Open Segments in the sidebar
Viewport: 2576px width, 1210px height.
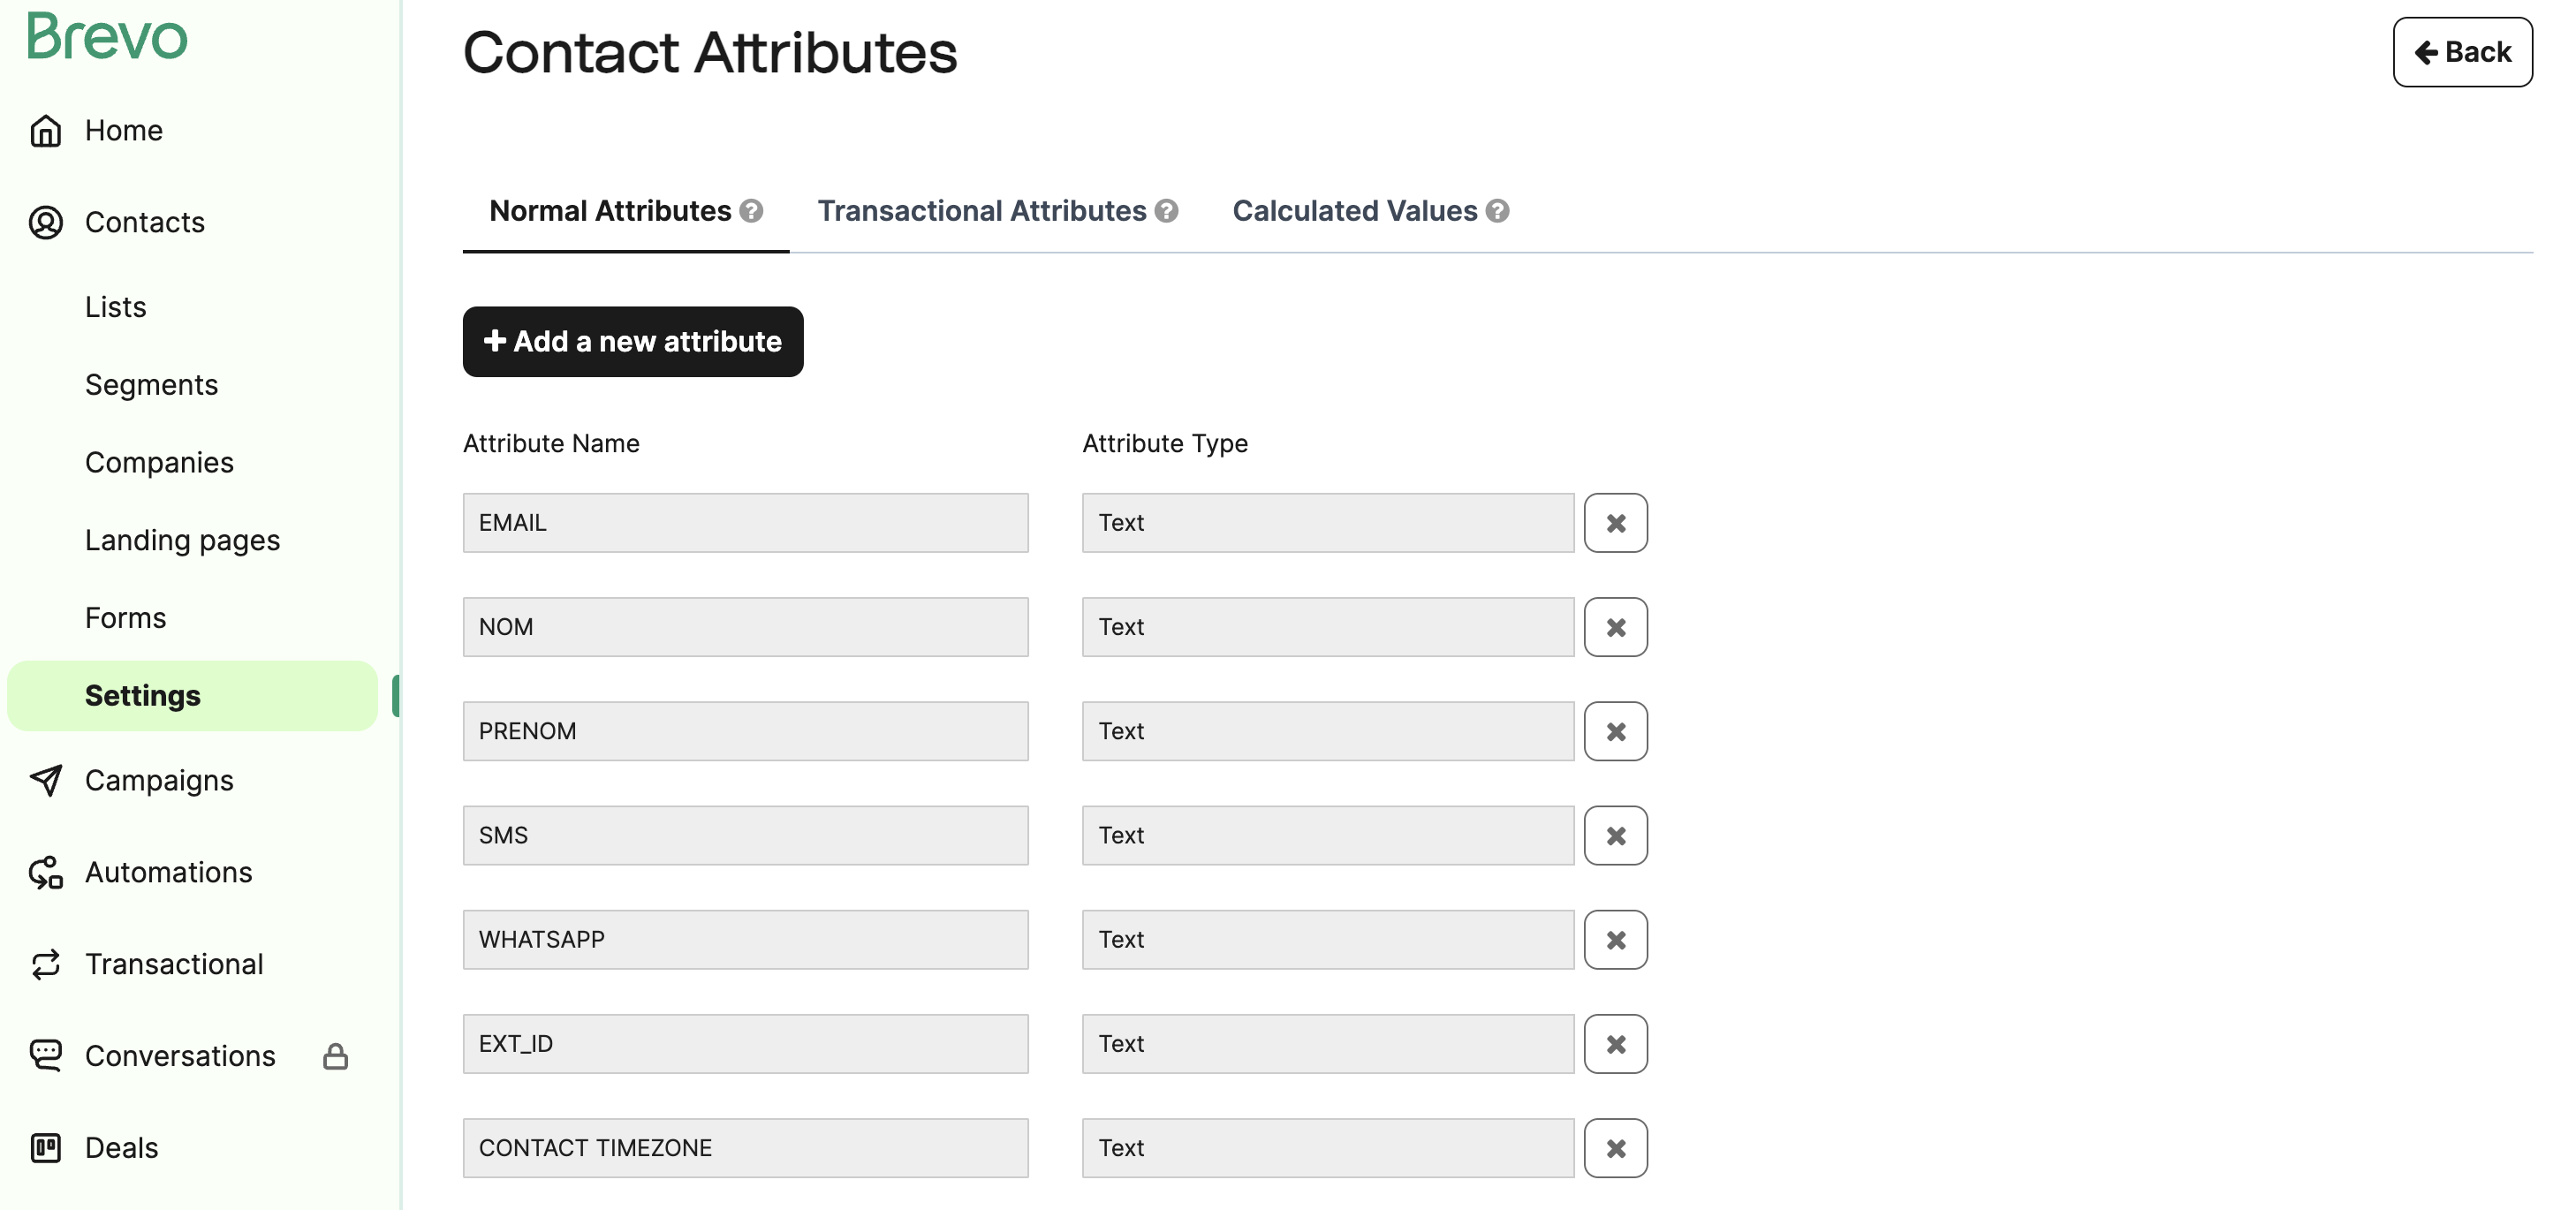151,385
